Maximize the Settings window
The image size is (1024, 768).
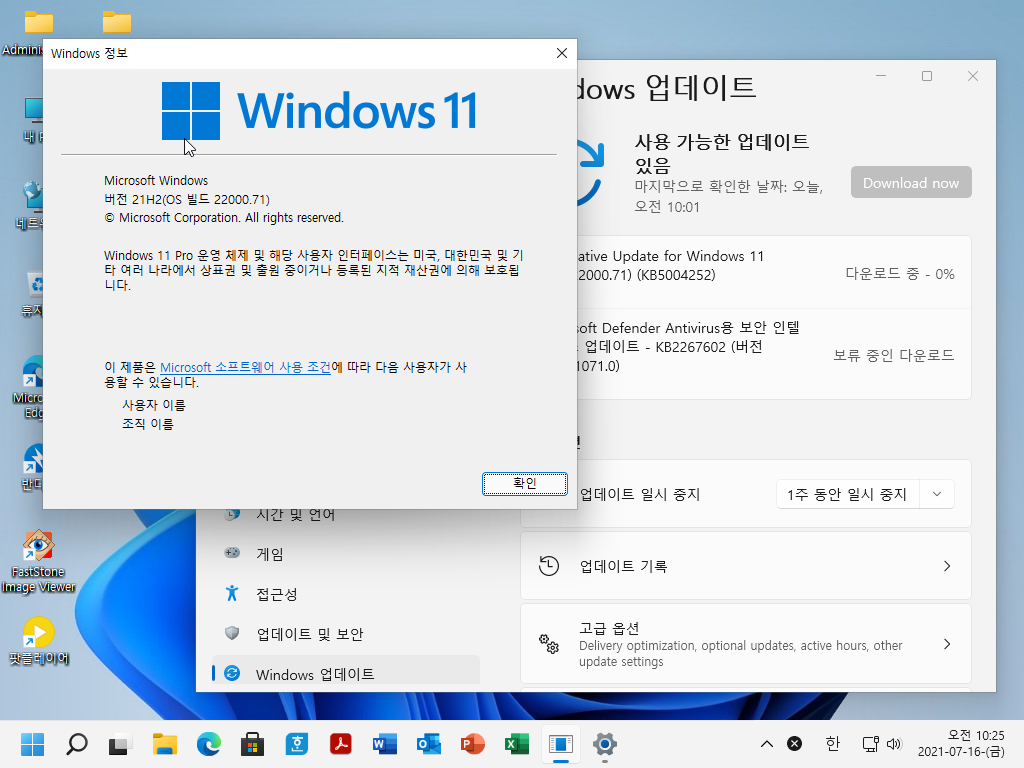(x=927, y=76)
